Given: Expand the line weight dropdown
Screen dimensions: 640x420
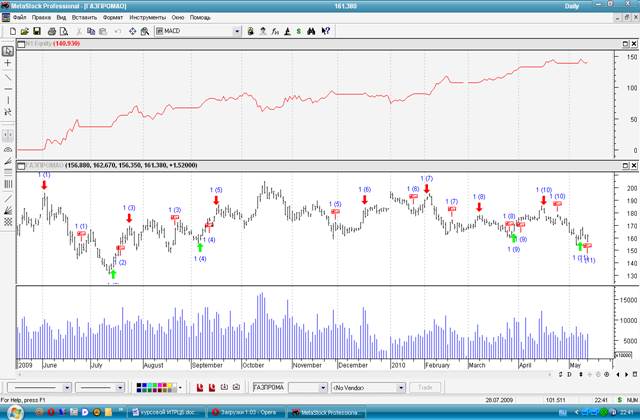Looking at the screenshot, I should point(120,388).
